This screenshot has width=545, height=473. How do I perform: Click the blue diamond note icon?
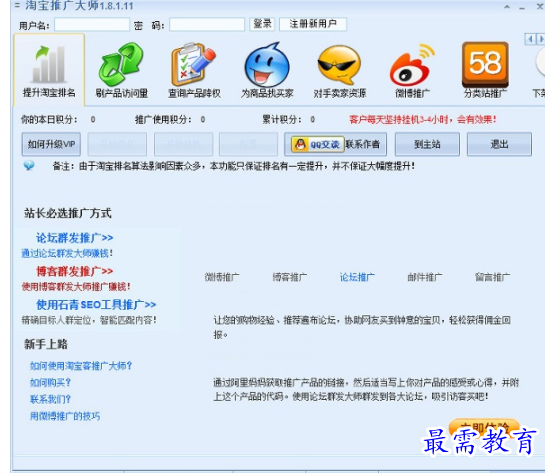(29, 166)
